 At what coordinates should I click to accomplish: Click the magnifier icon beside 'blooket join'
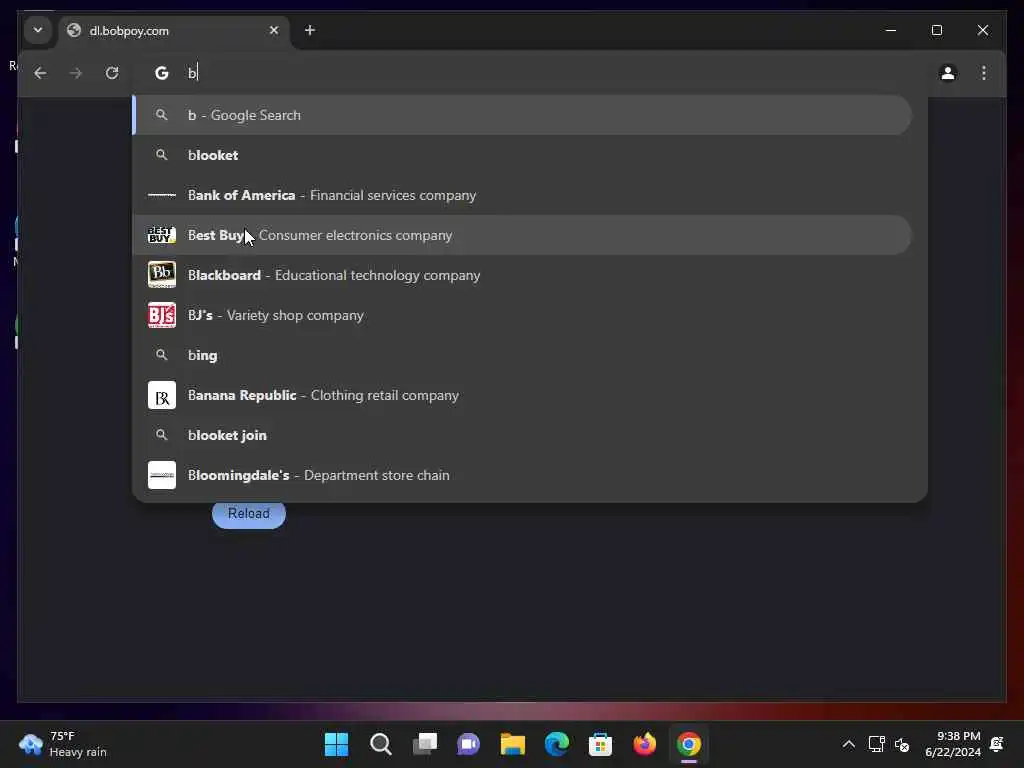pos(161,435)
